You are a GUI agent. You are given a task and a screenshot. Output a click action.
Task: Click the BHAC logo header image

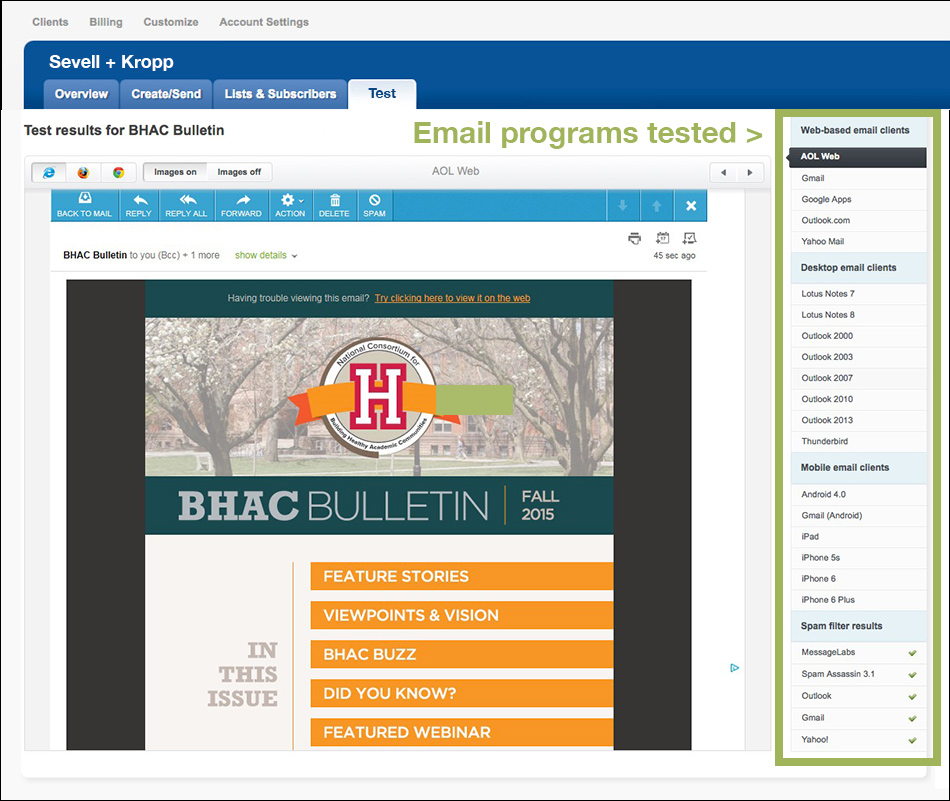(379, 397)
